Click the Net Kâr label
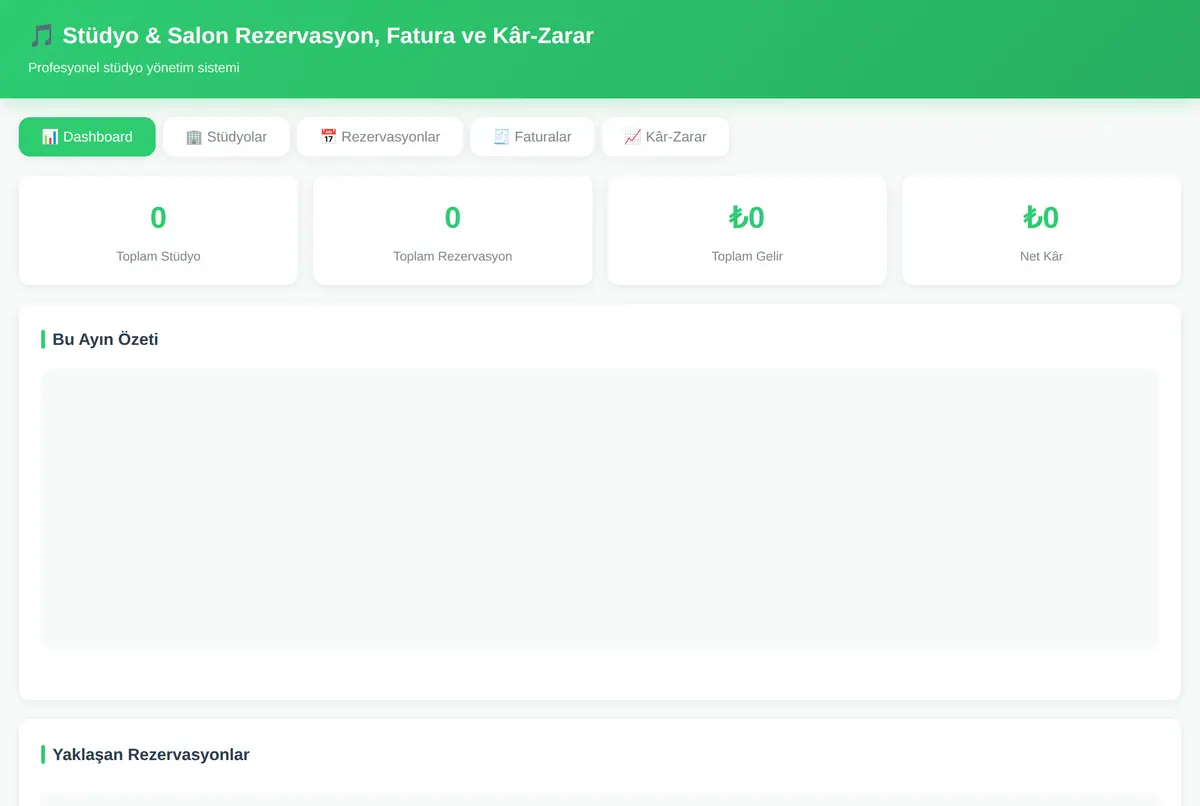1200x806 pixels. pyautogui.click(x=1041, y=256)
